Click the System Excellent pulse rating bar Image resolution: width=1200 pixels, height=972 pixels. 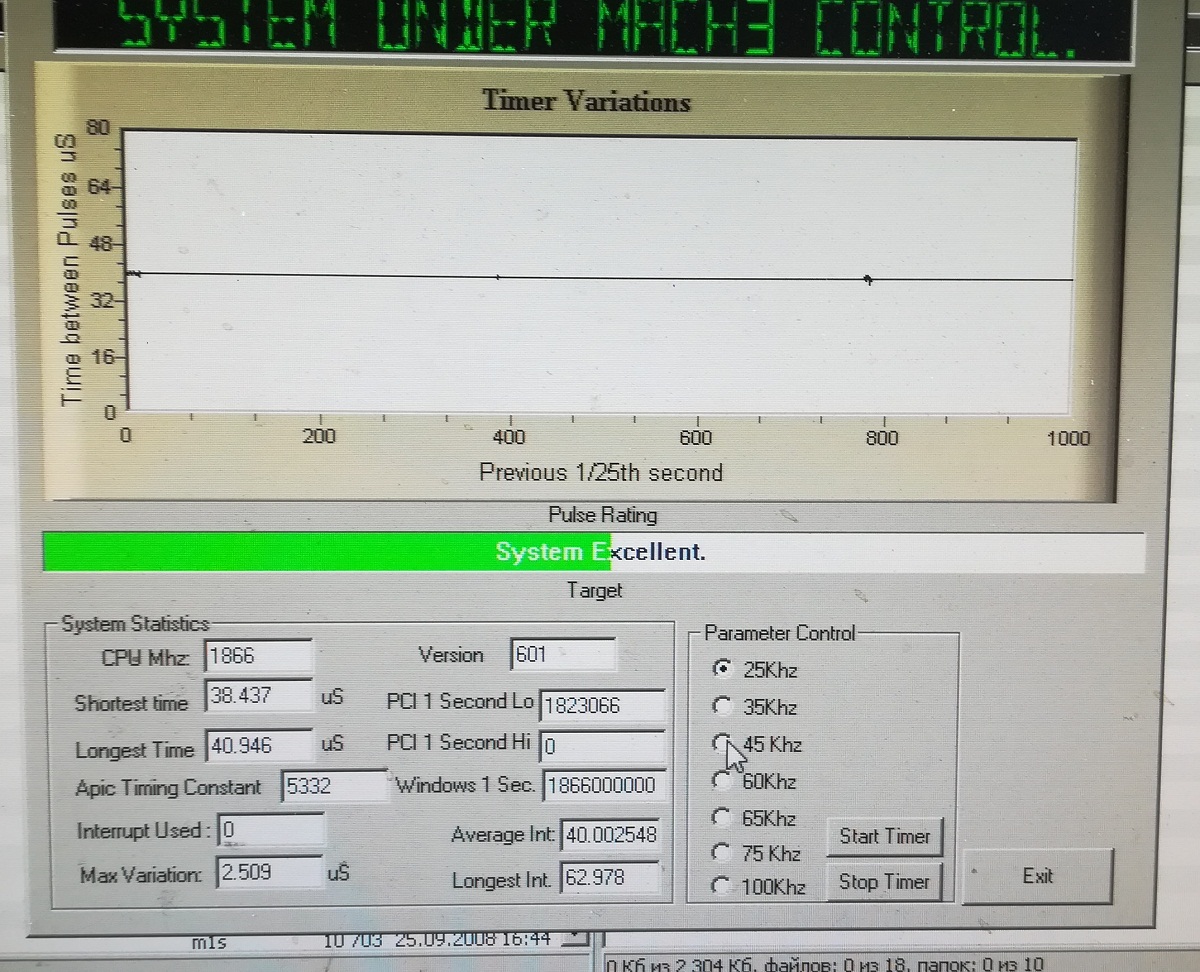(x=594, y=552)
